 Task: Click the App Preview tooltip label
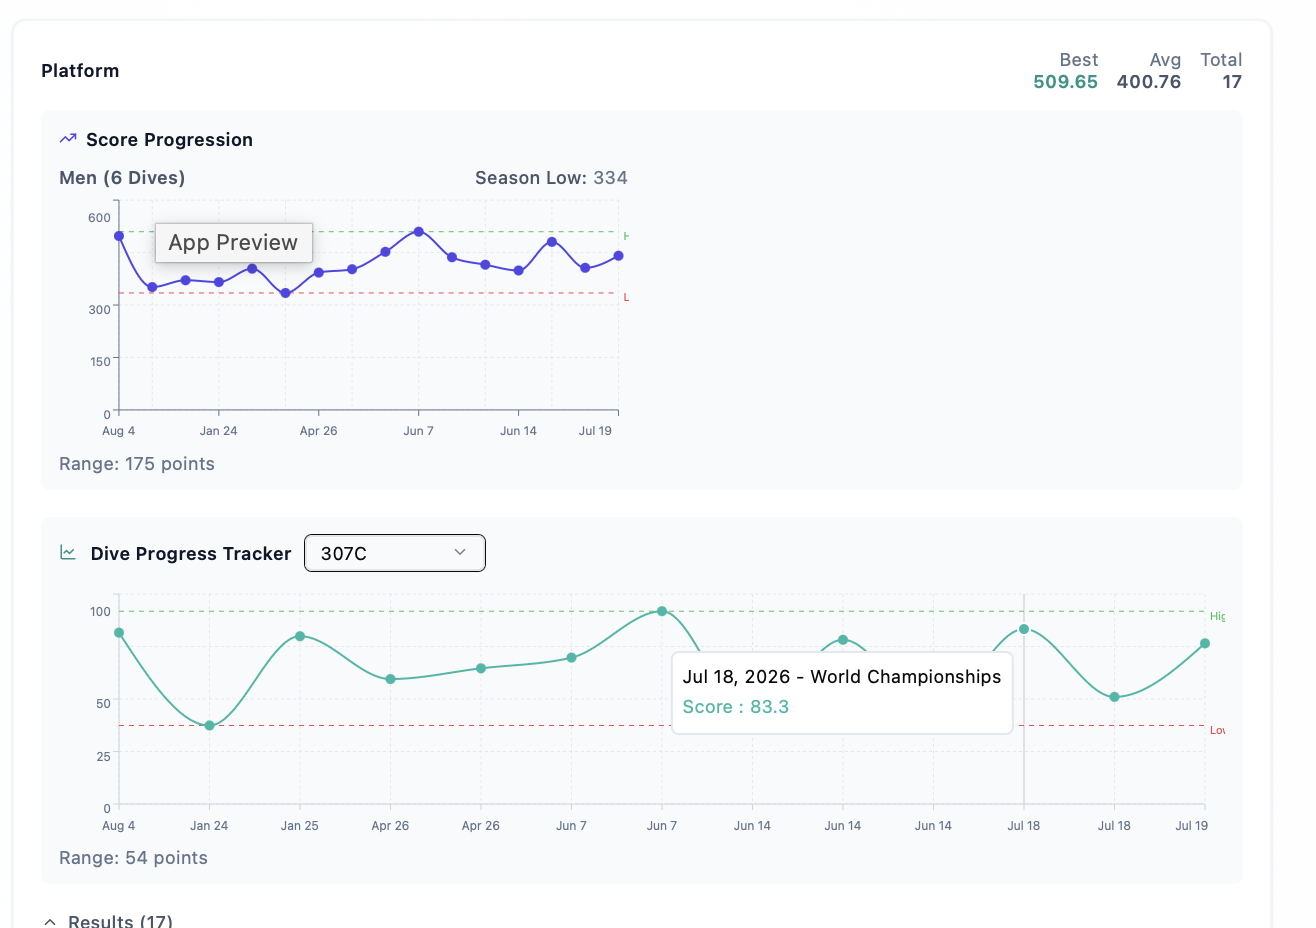[233, 242]
